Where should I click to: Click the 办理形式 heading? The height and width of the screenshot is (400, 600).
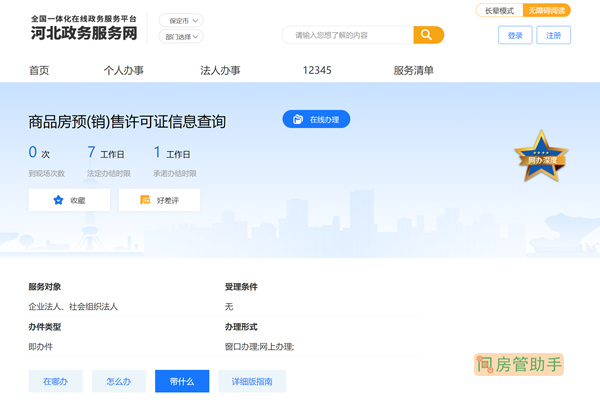coord(241,327)
